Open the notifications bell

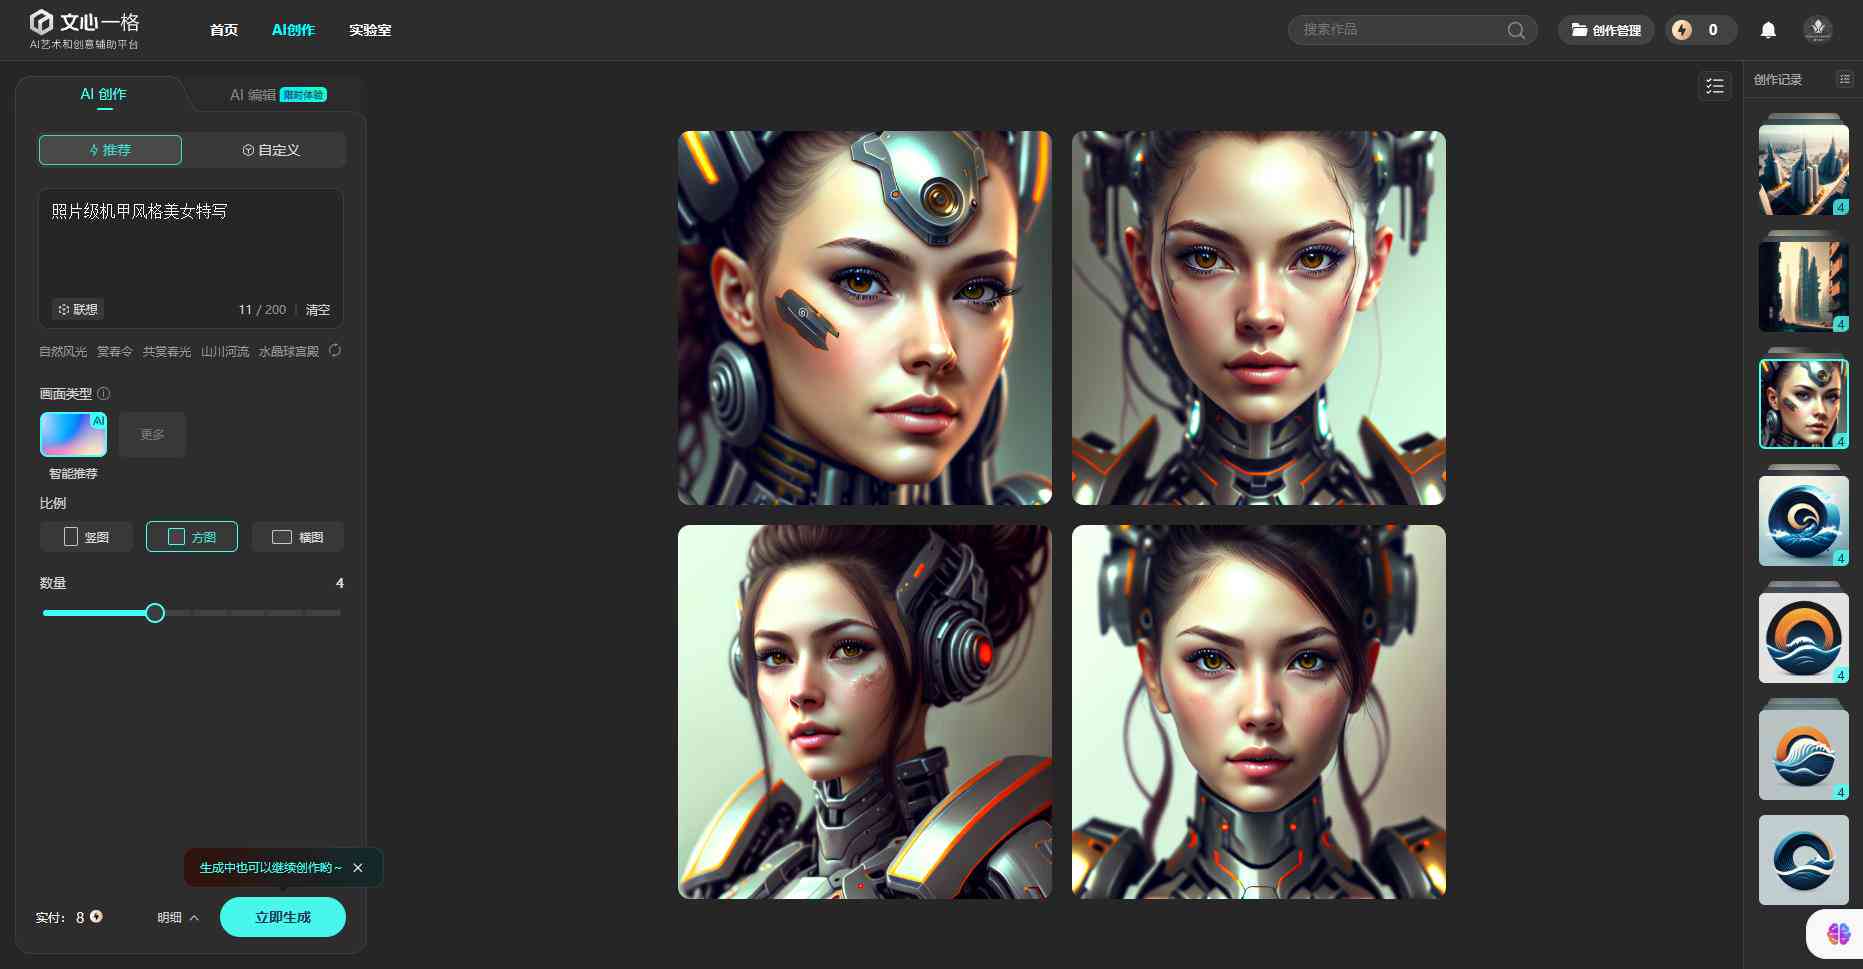click(1768, 30)
